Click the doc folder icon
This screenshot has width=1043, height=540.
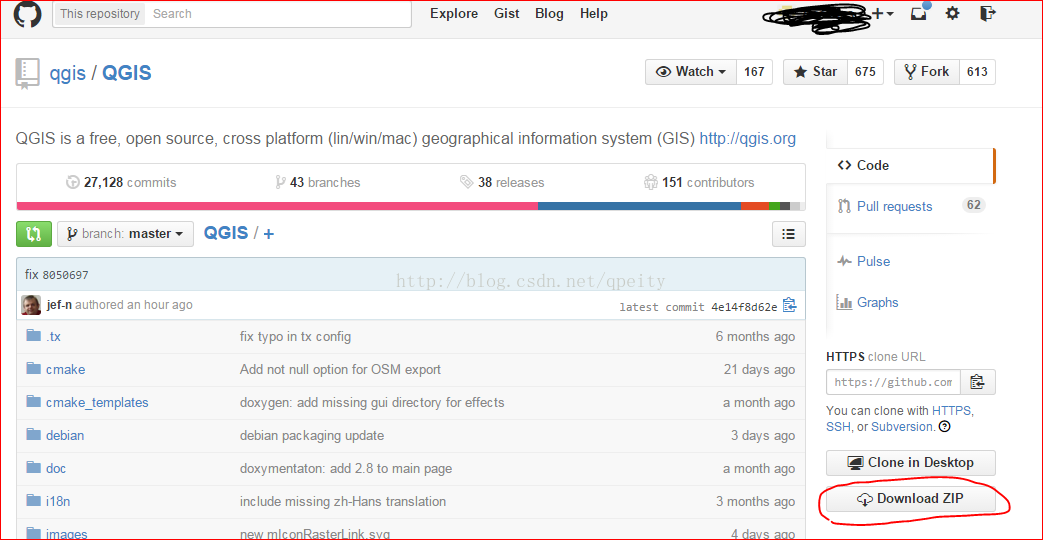coord(34,467)
